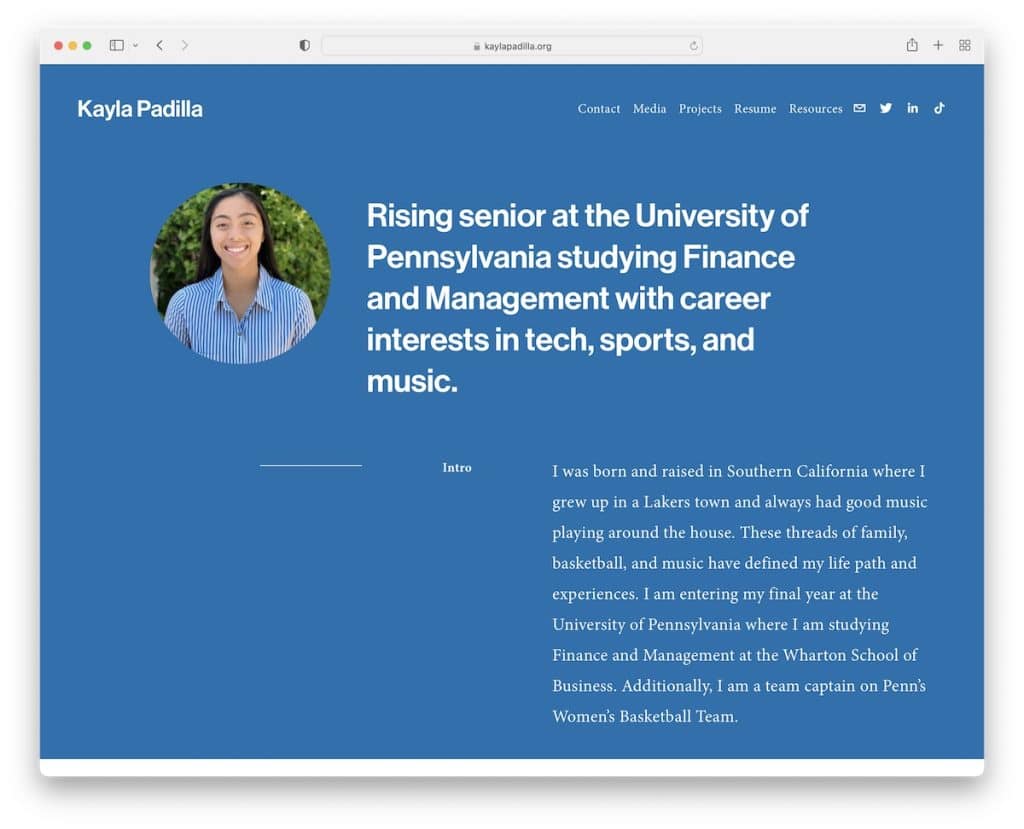
Task: Click the kaylapadilla.org address bar
Action: tap(512, 46)
